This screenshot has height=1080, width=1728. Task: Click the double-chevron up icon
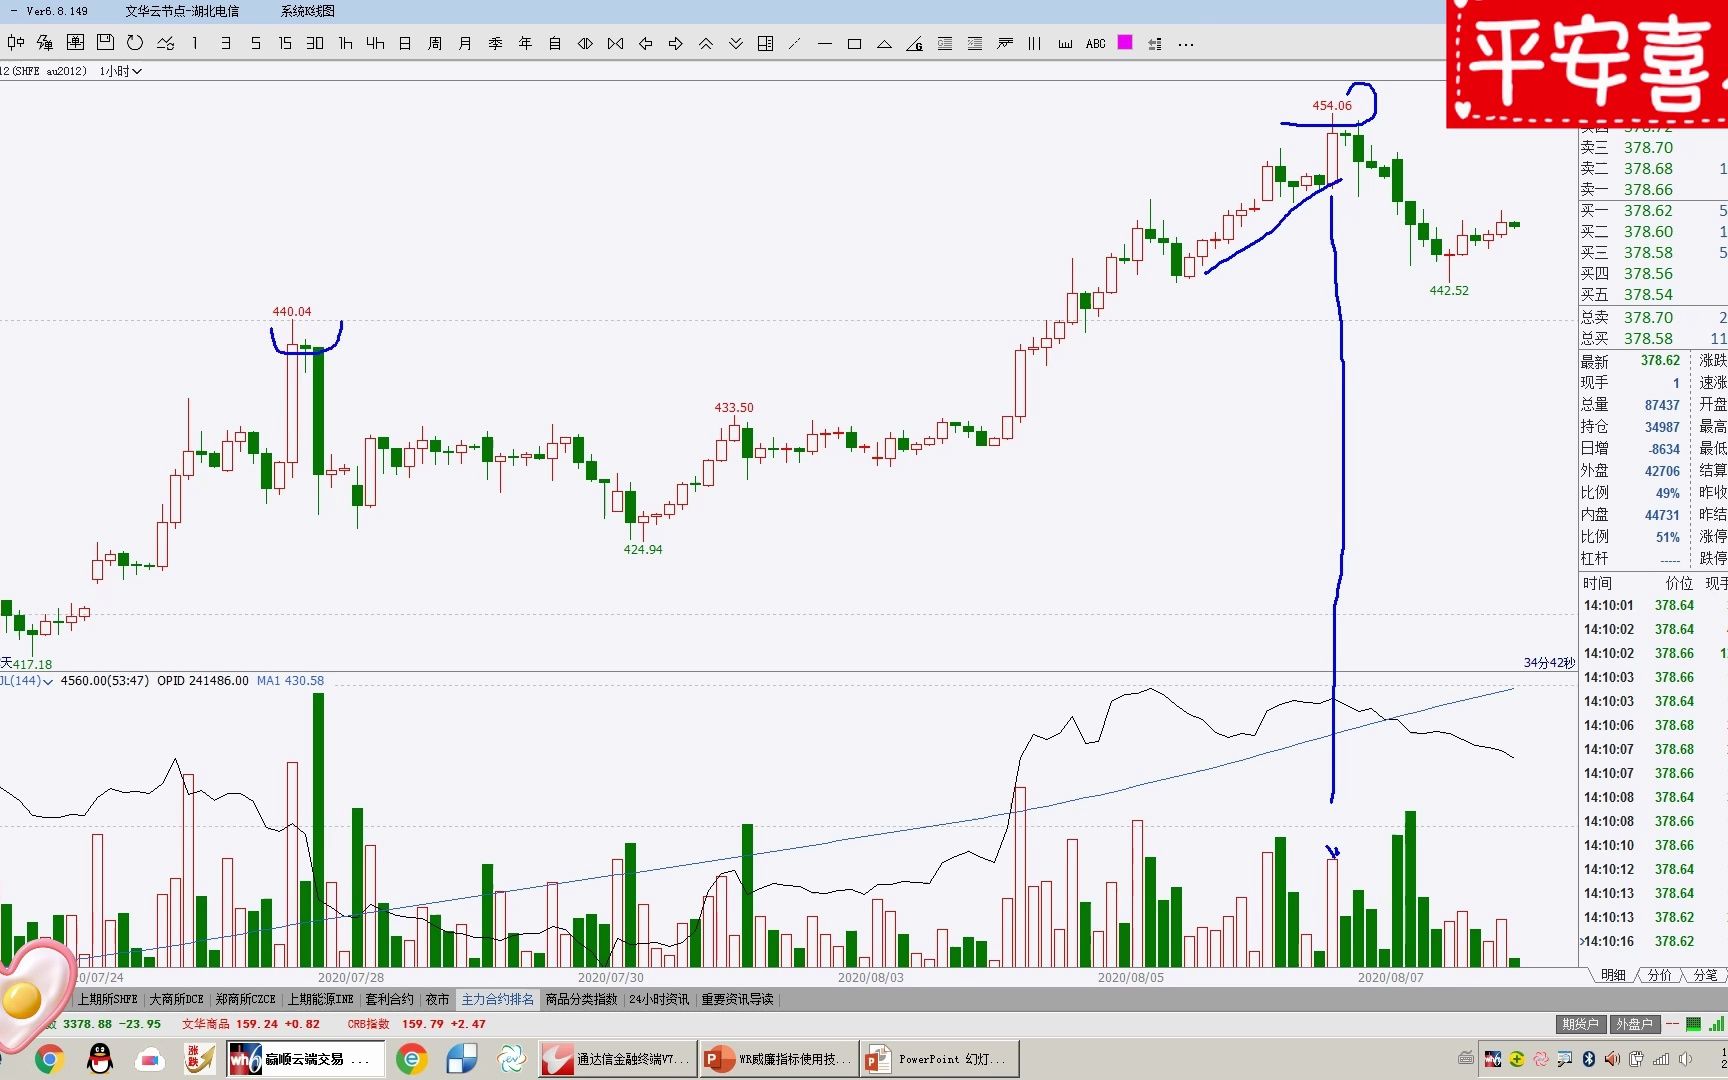(x=705, y=43)
